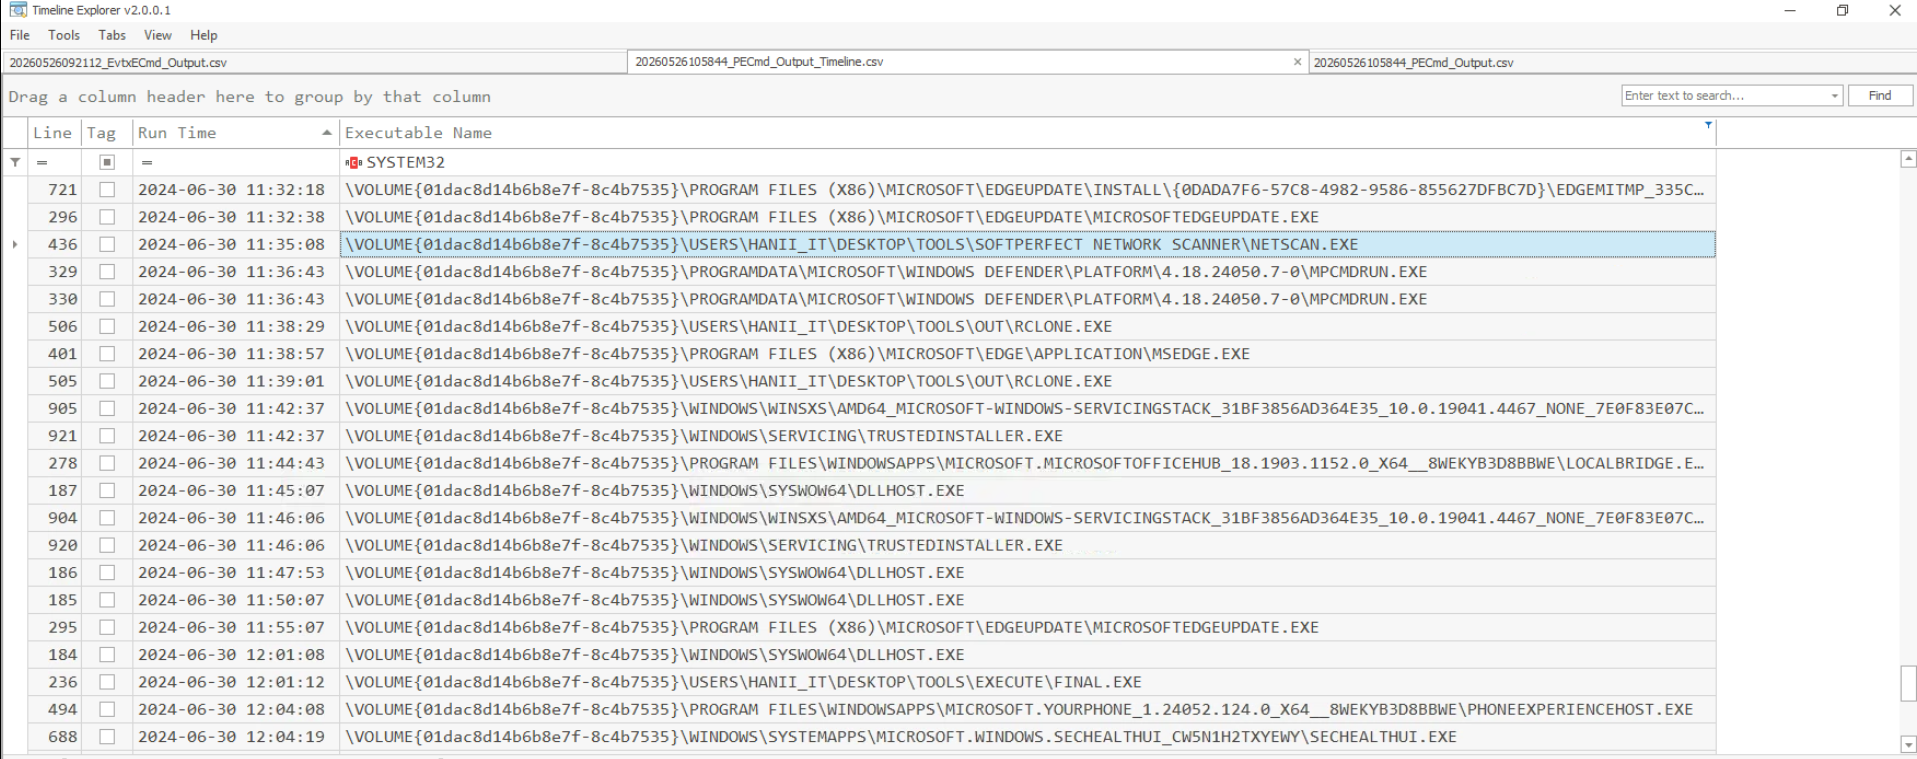The width and height of the screenshot is (1917, 759).
Task: Click the sort arrow in Run Time header
Action: 326,133
